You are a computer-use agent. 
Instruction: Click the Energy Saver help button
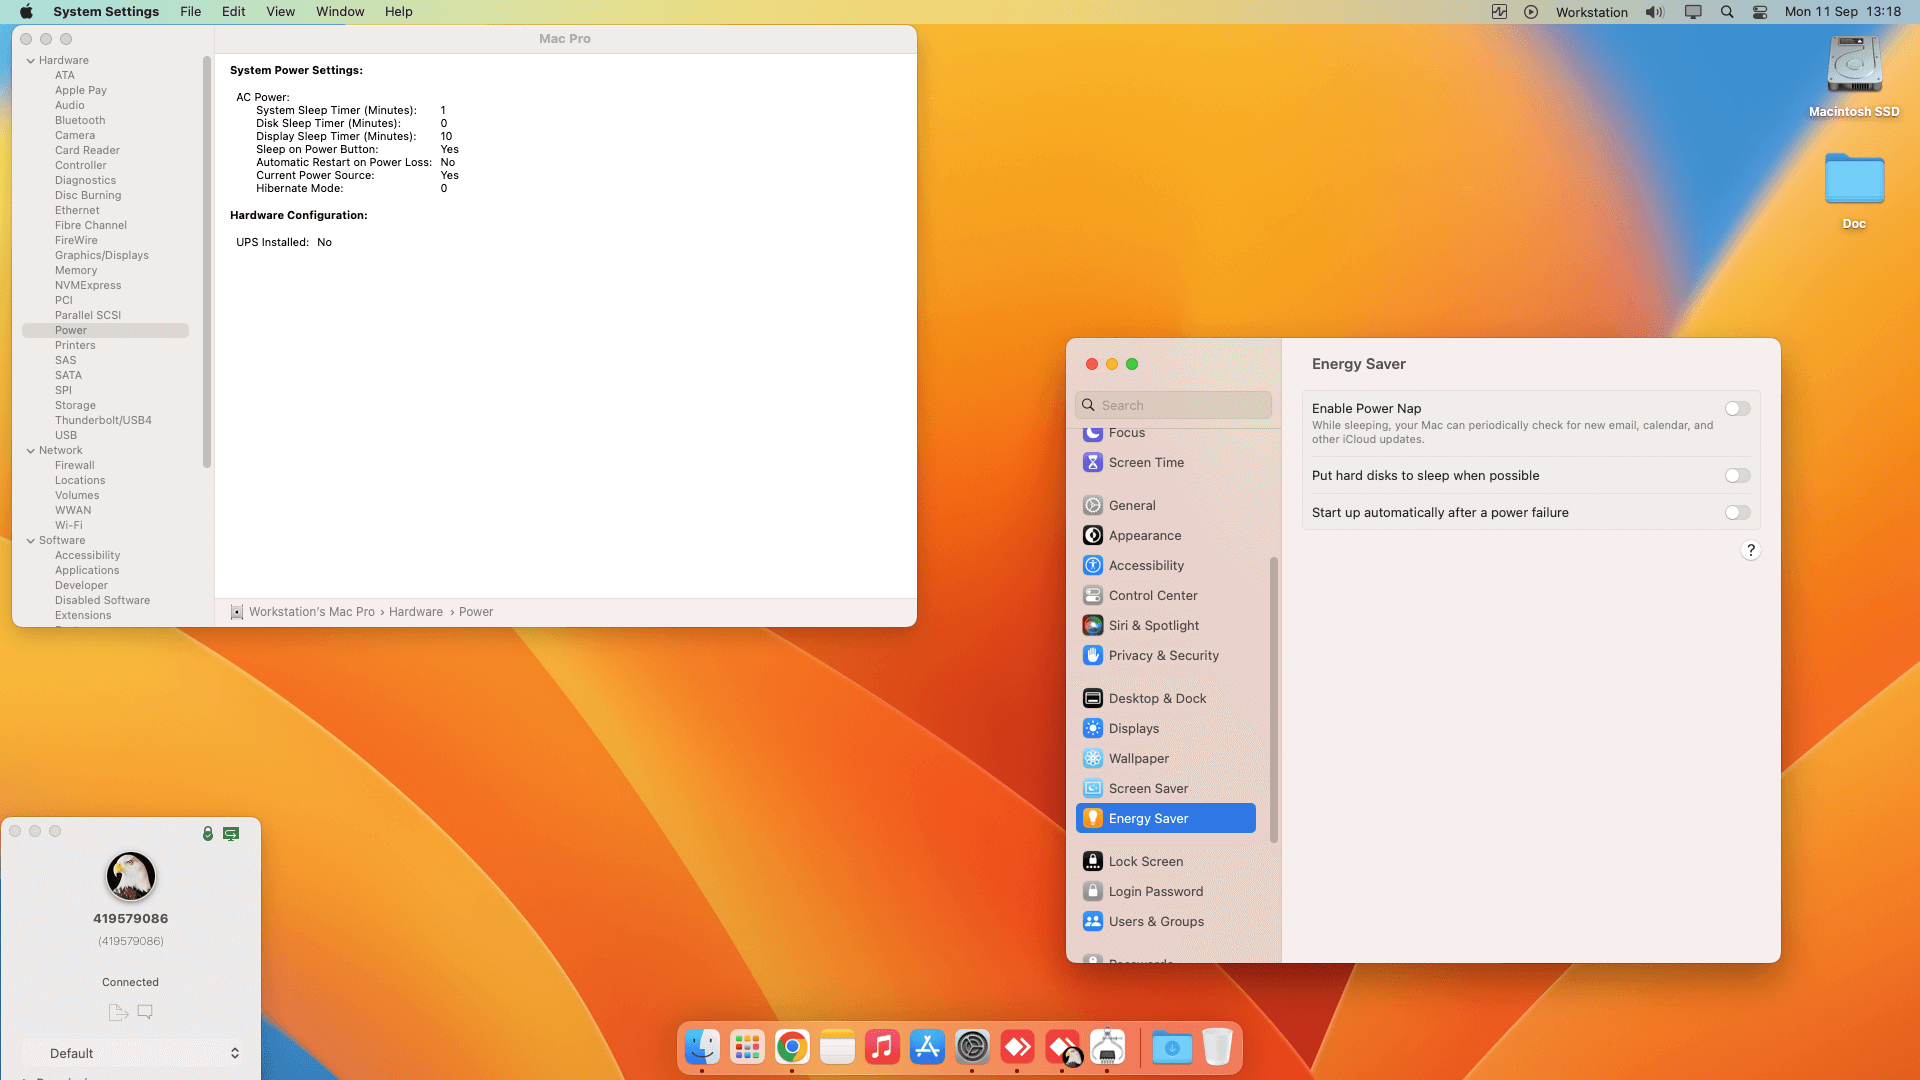click(x=1750, y=550)
